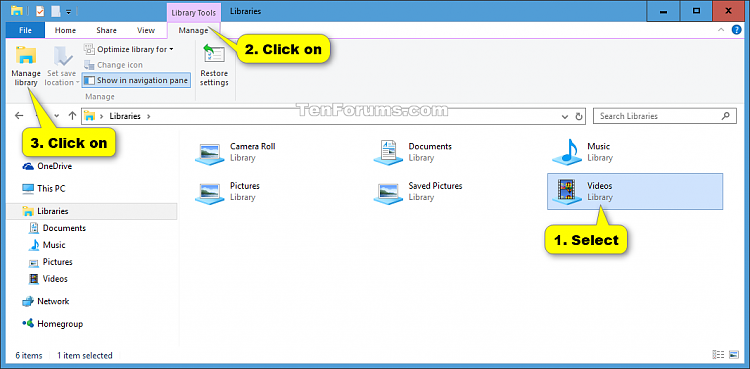The width and height of the screenshot is (750, 369).
Task: Select the Manage ribbon tab
Action: tap(193, 30)
